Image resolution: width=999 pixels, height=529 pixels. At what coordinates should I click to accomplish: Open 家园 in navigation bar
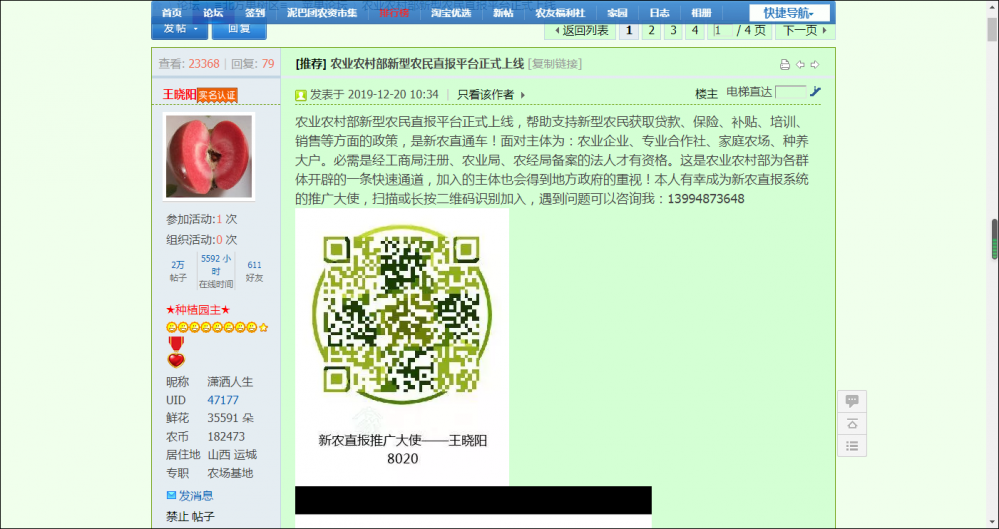click(x=617, y=13)
